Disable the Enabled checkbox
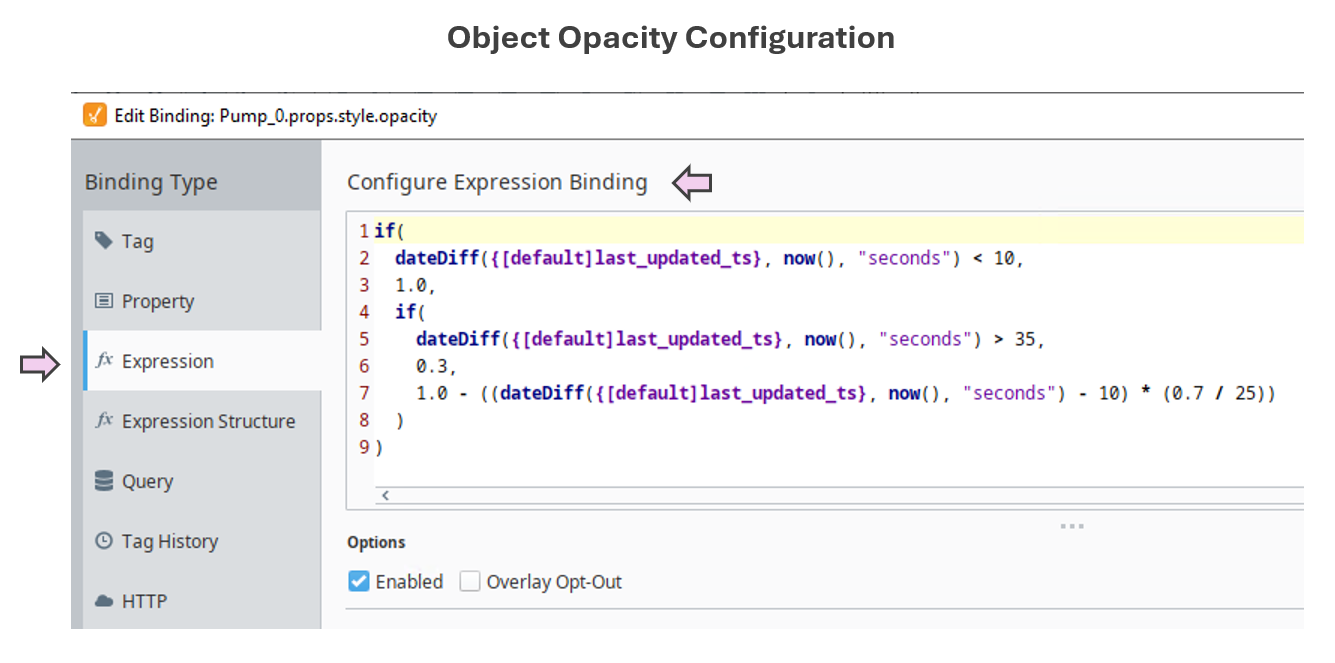 pyautogui.click(x=359, y=581)
